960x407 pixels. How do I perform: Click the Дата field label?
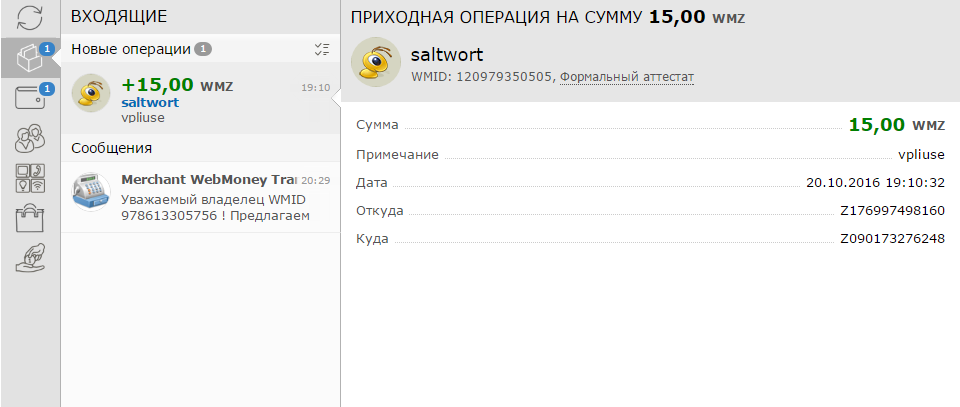pyautogui.click(x=372, y=182)
